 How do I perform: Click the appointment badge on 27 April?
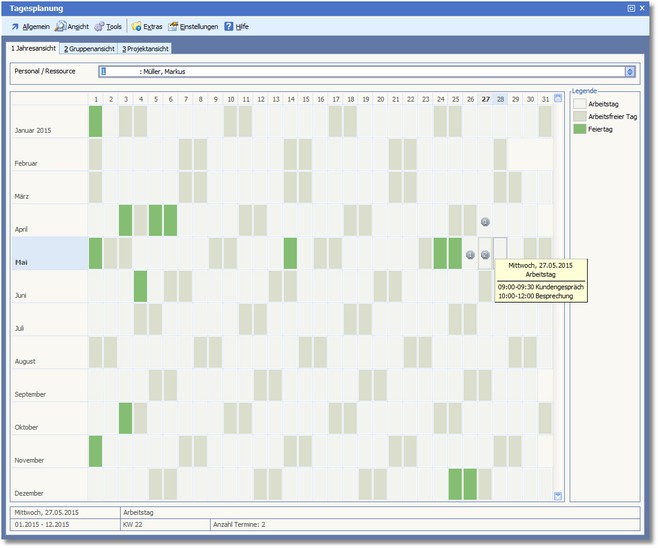tap(485, 222)
